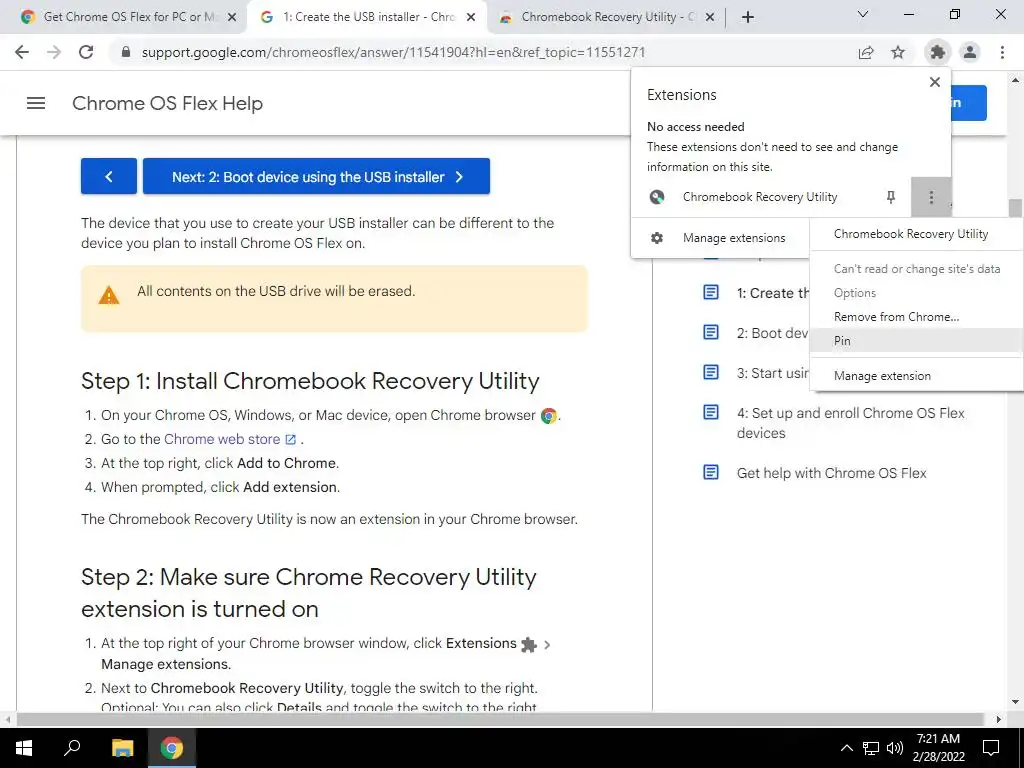The image size is (1024, 768).
Task: Open the hamburger menu in Chrome OS Flex Help
Action: coord(36,103)
